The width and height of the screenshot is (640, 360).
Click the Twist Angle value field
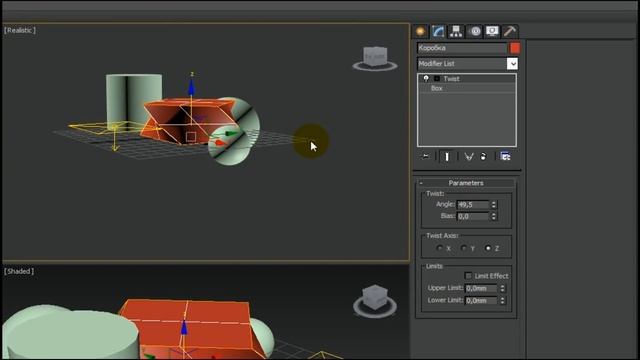473,204
